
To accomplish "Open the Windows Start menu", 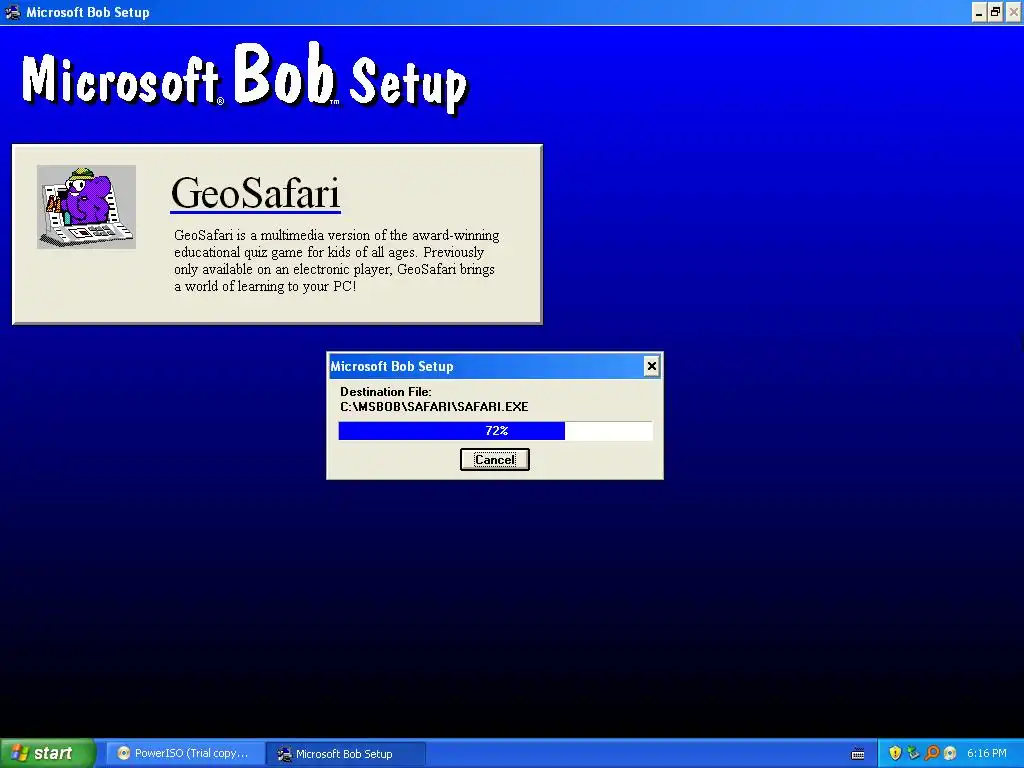I will point(47,753).
